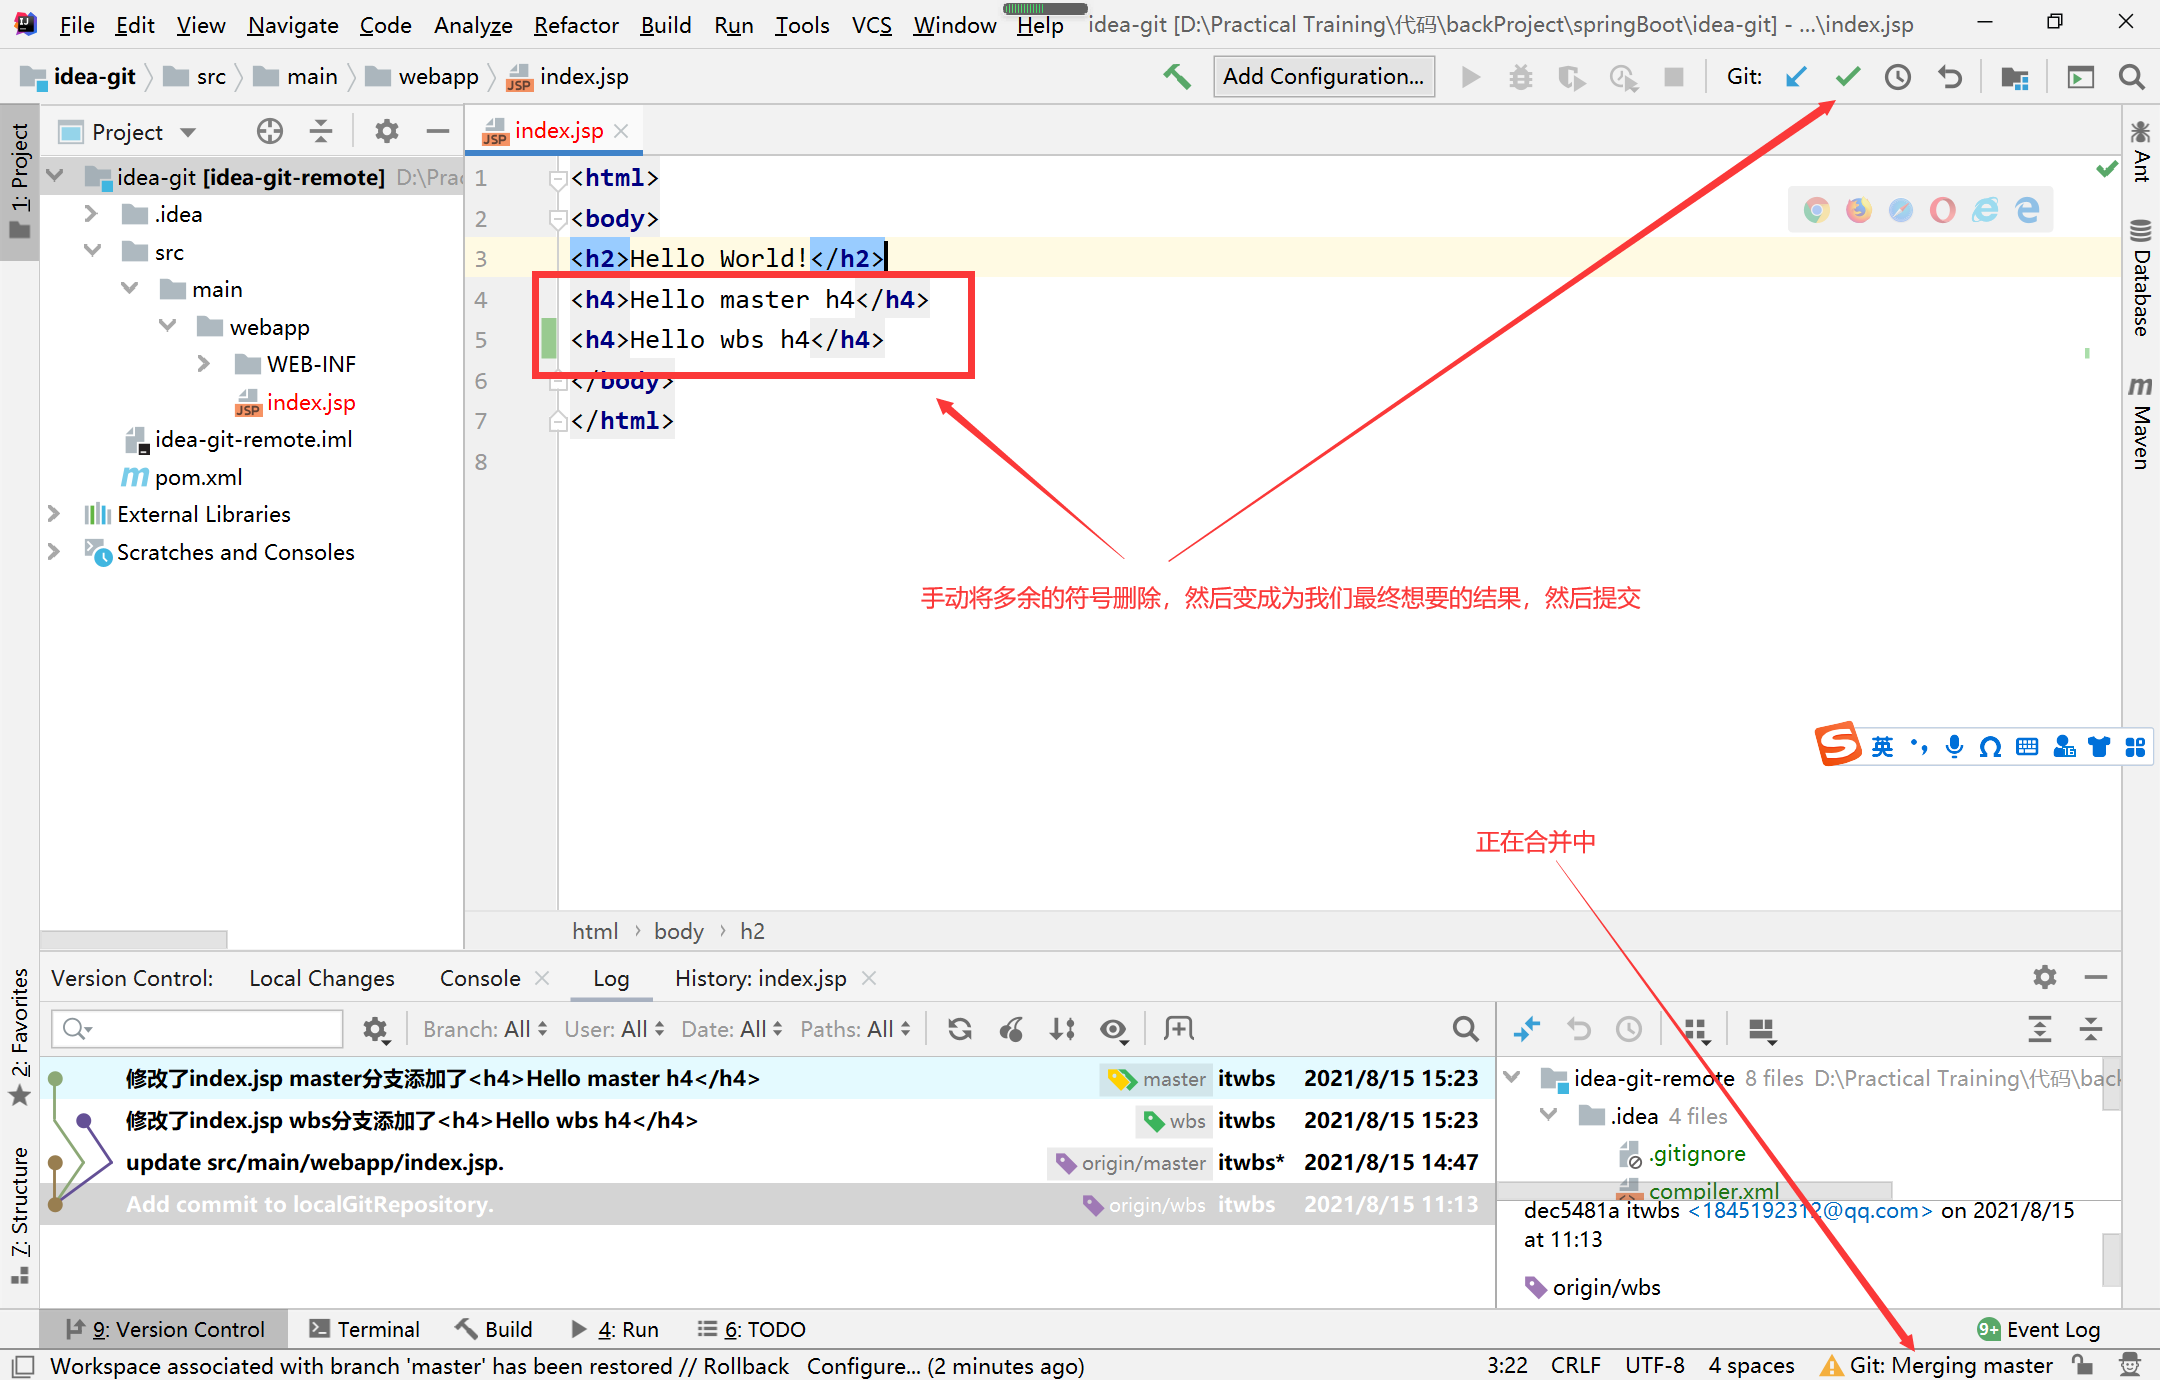Open Project Structure icon in toolbar
2160x1380 pixels.
point(2014,77)
